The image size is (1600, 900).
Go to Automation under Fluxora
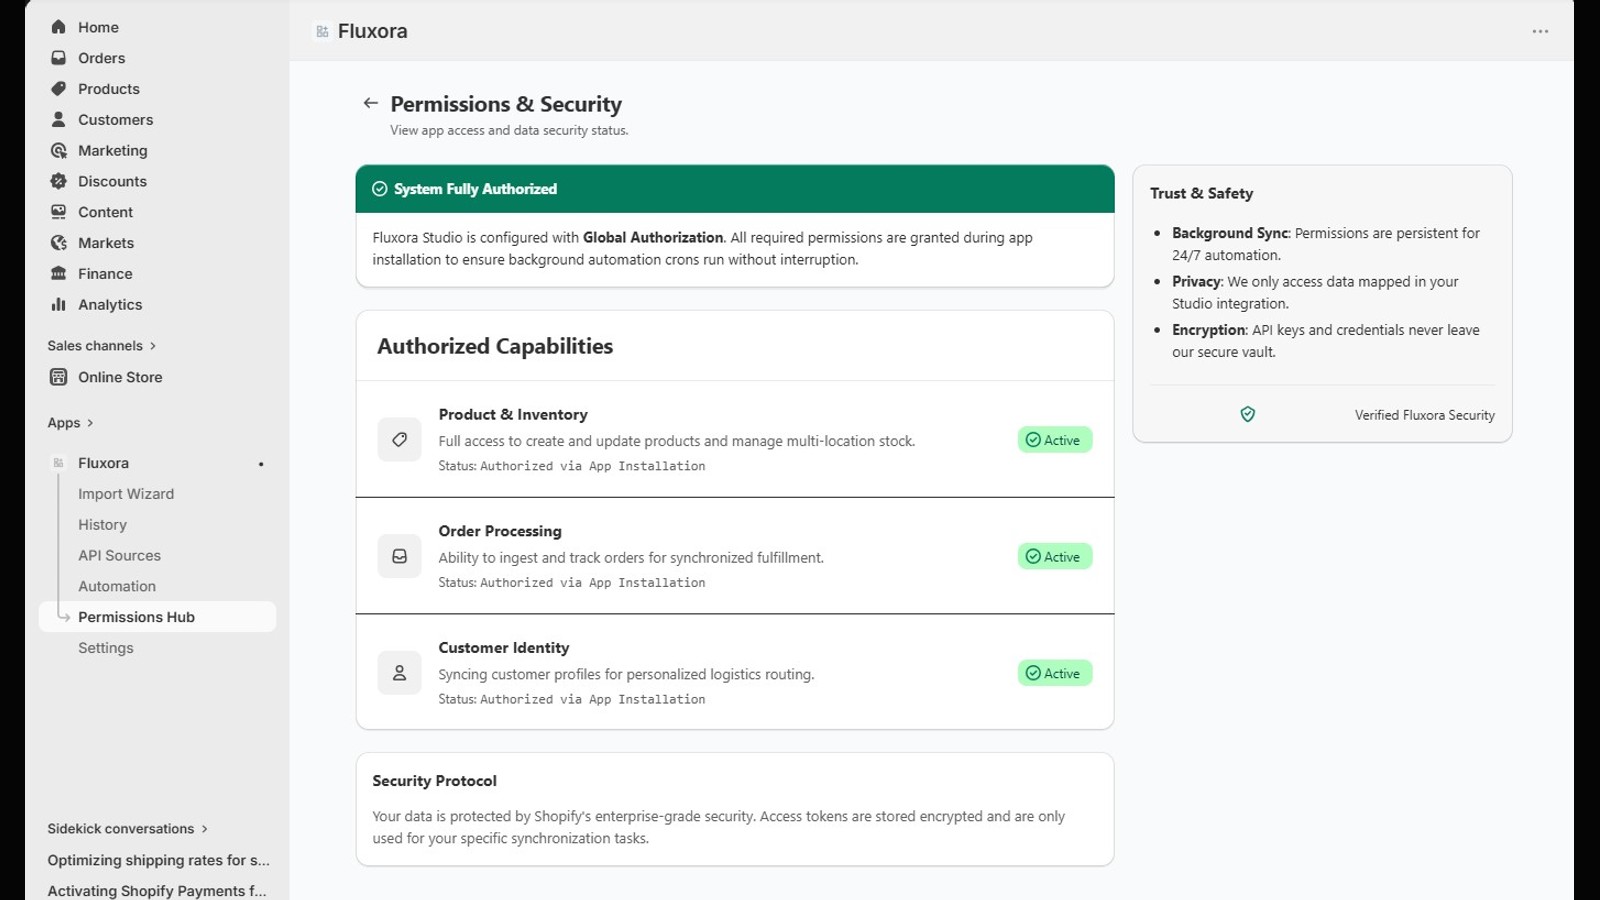pyautogui.click(x=117, y=586)
